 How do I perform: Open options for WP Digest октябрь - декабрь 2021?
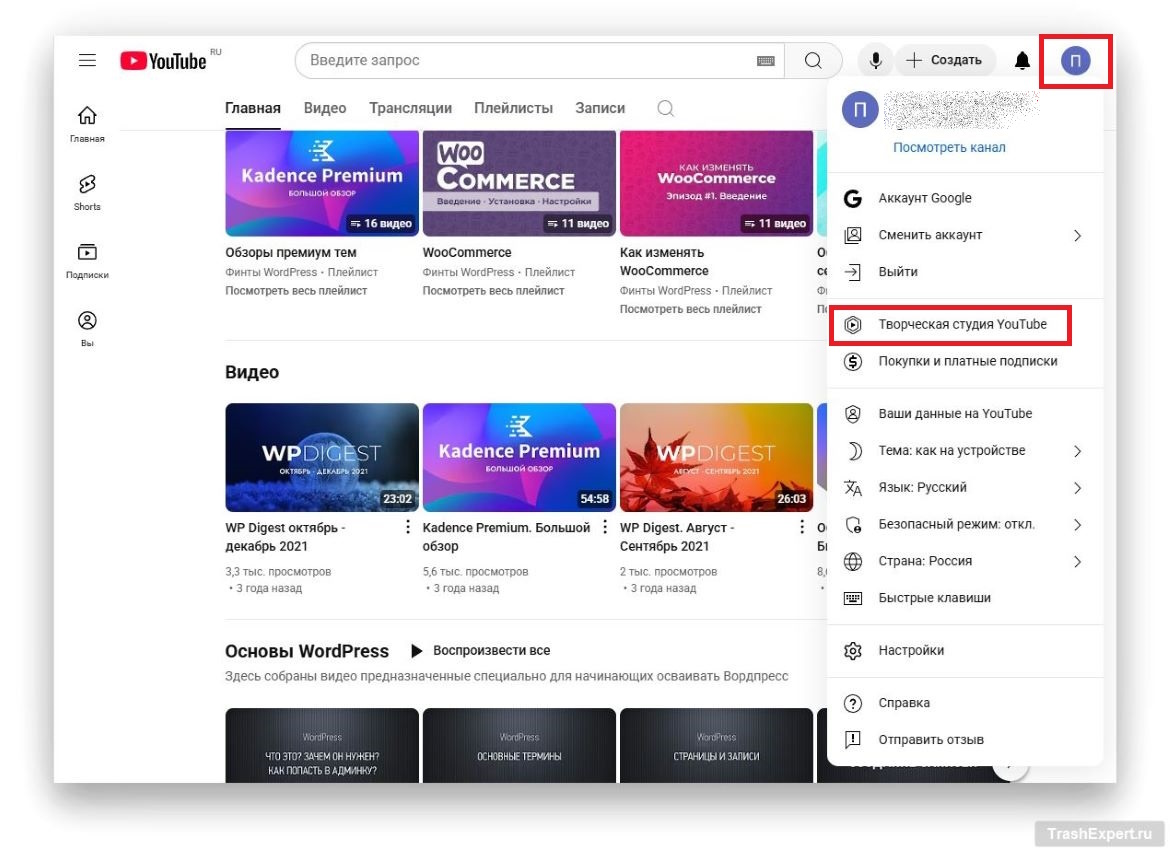[407, 527]
